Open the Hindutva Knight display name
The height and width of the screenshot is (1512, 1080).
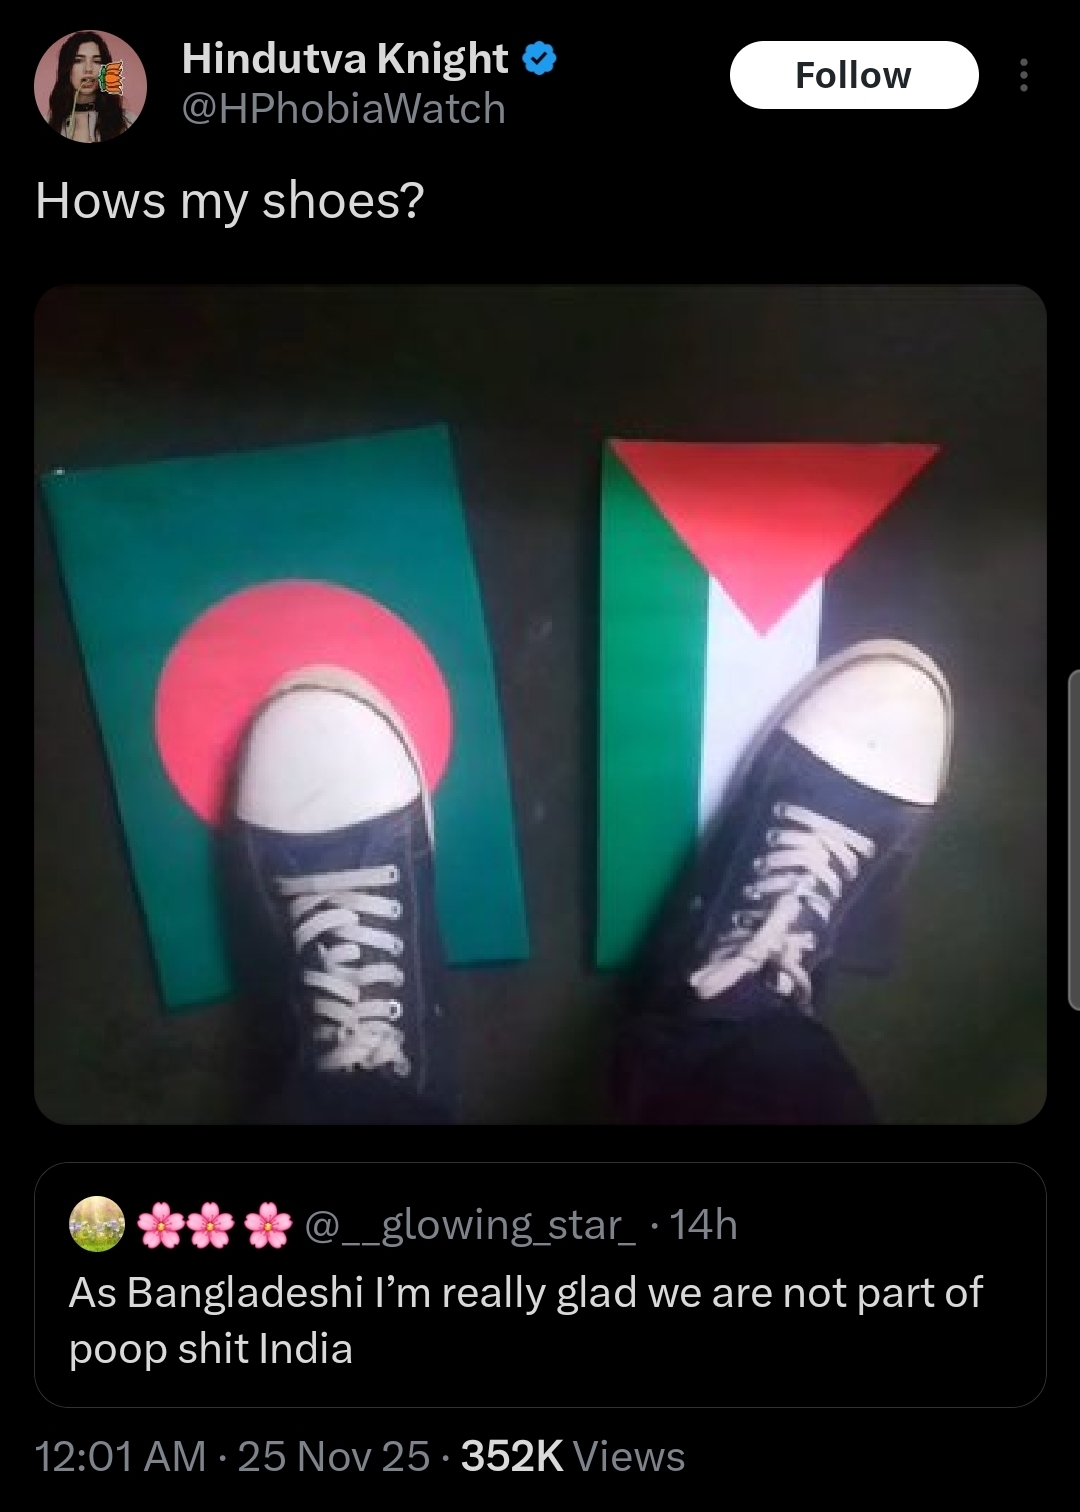(345, 60)
